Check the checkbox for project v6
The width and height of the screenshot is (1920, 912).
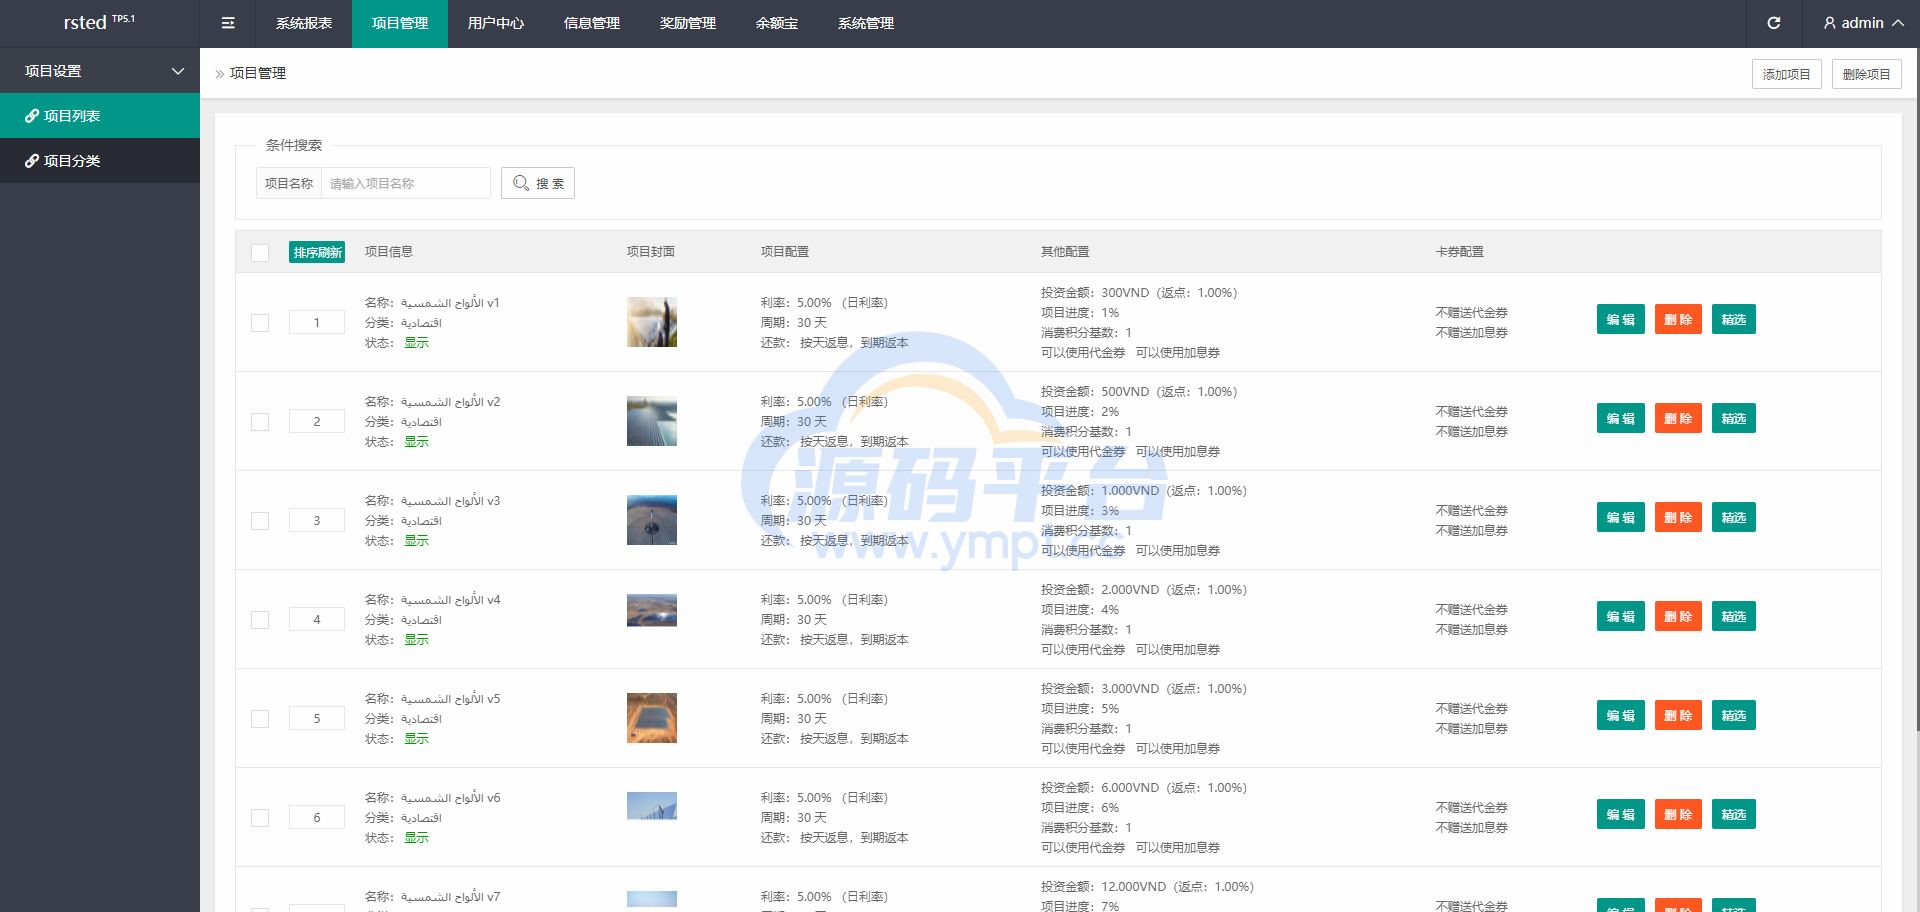click(260, 818)
